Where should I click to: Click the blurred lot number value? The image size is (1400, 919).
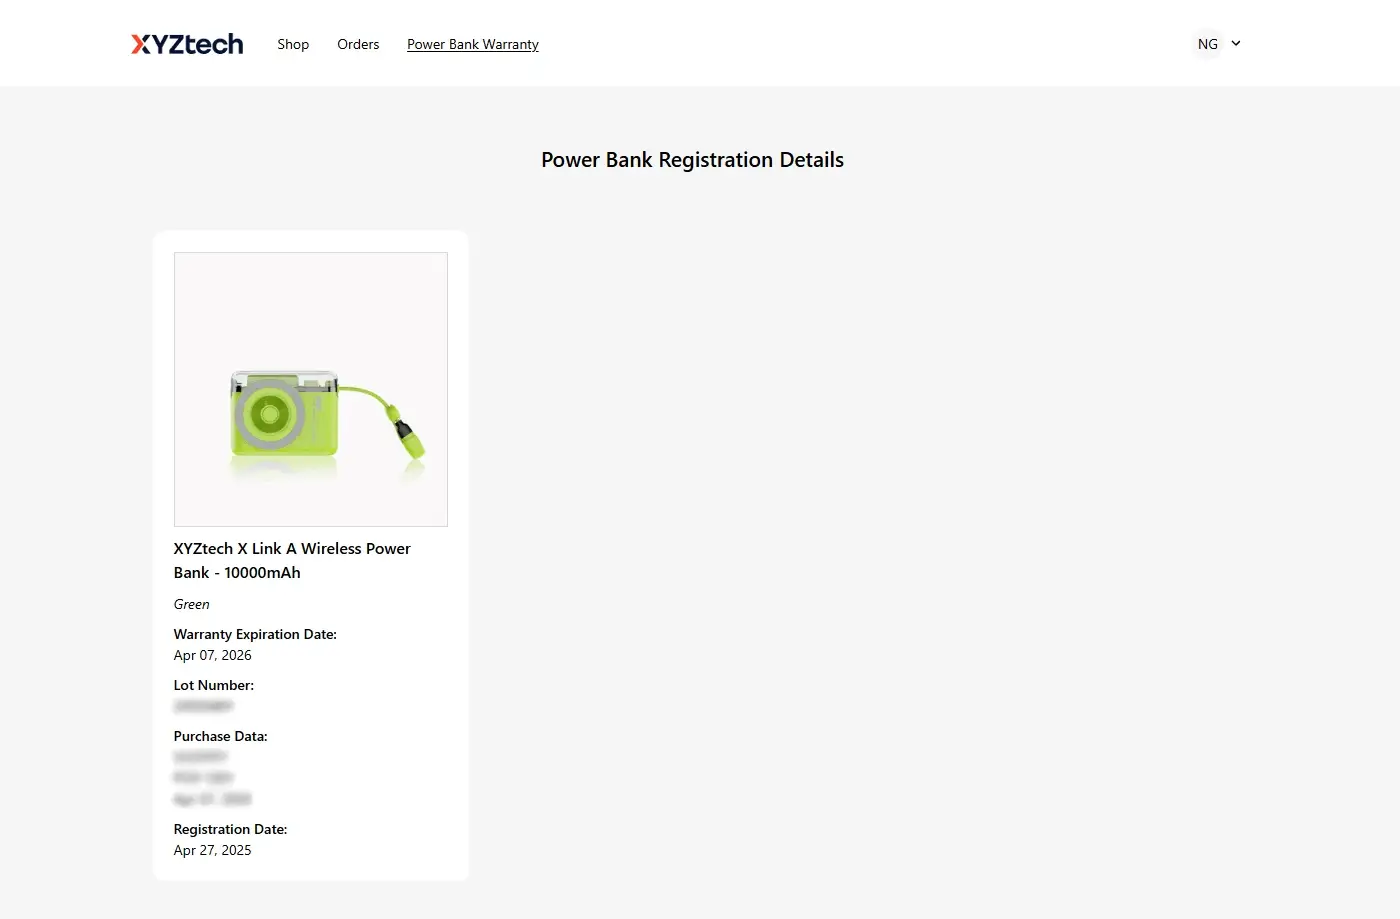(x=203, y=706)
